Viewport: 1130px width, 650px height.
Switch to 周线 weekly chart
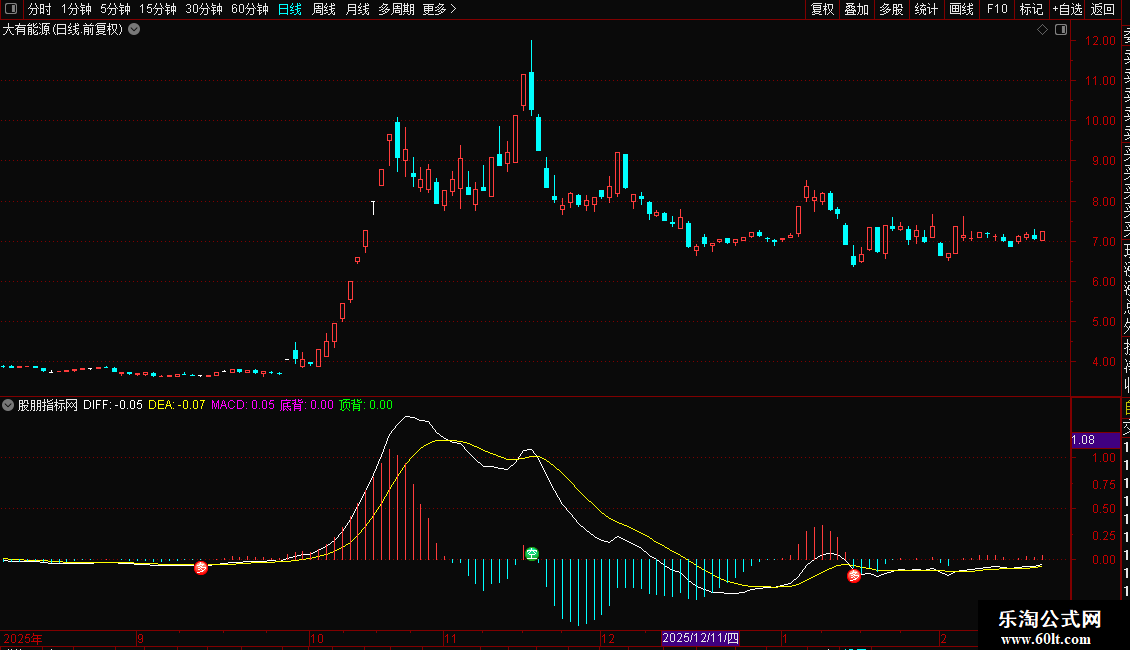[x=324, y=9]
